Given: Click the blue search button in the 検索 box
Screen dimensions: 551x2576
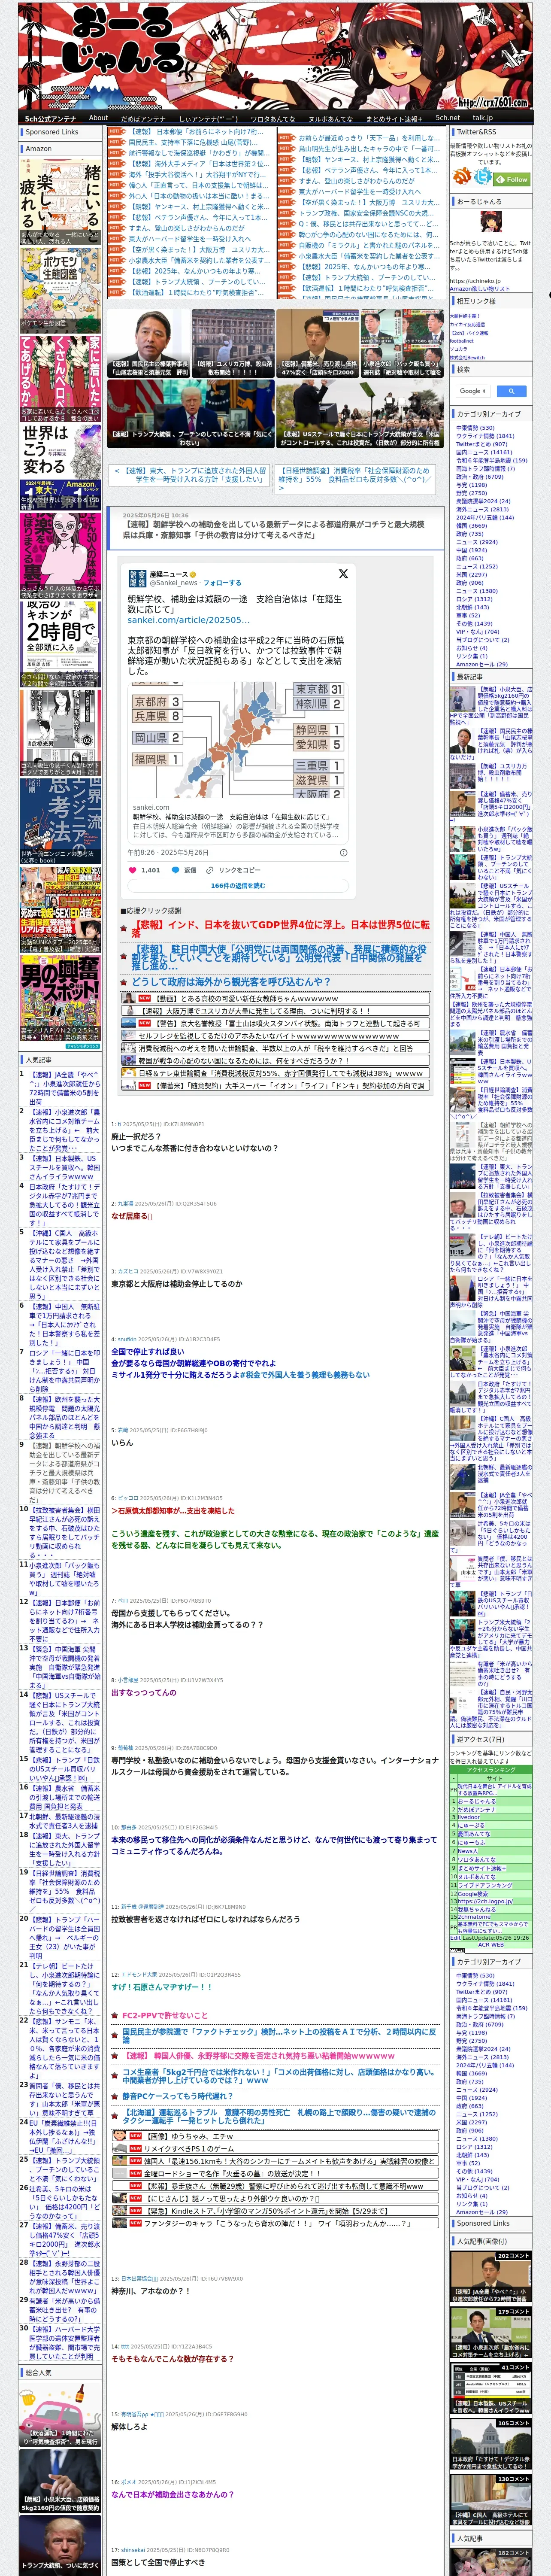Looking at the screenshot, I should [x=511, y=391].
